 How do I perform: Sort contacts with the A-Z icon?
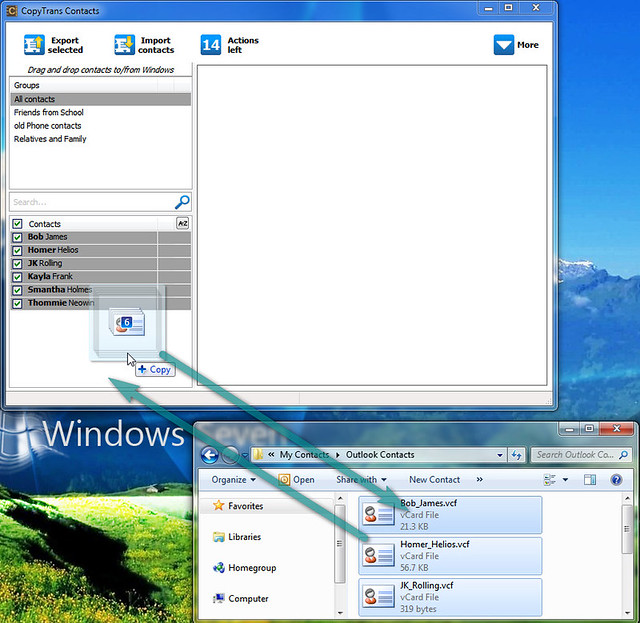[x=182, y=223]
